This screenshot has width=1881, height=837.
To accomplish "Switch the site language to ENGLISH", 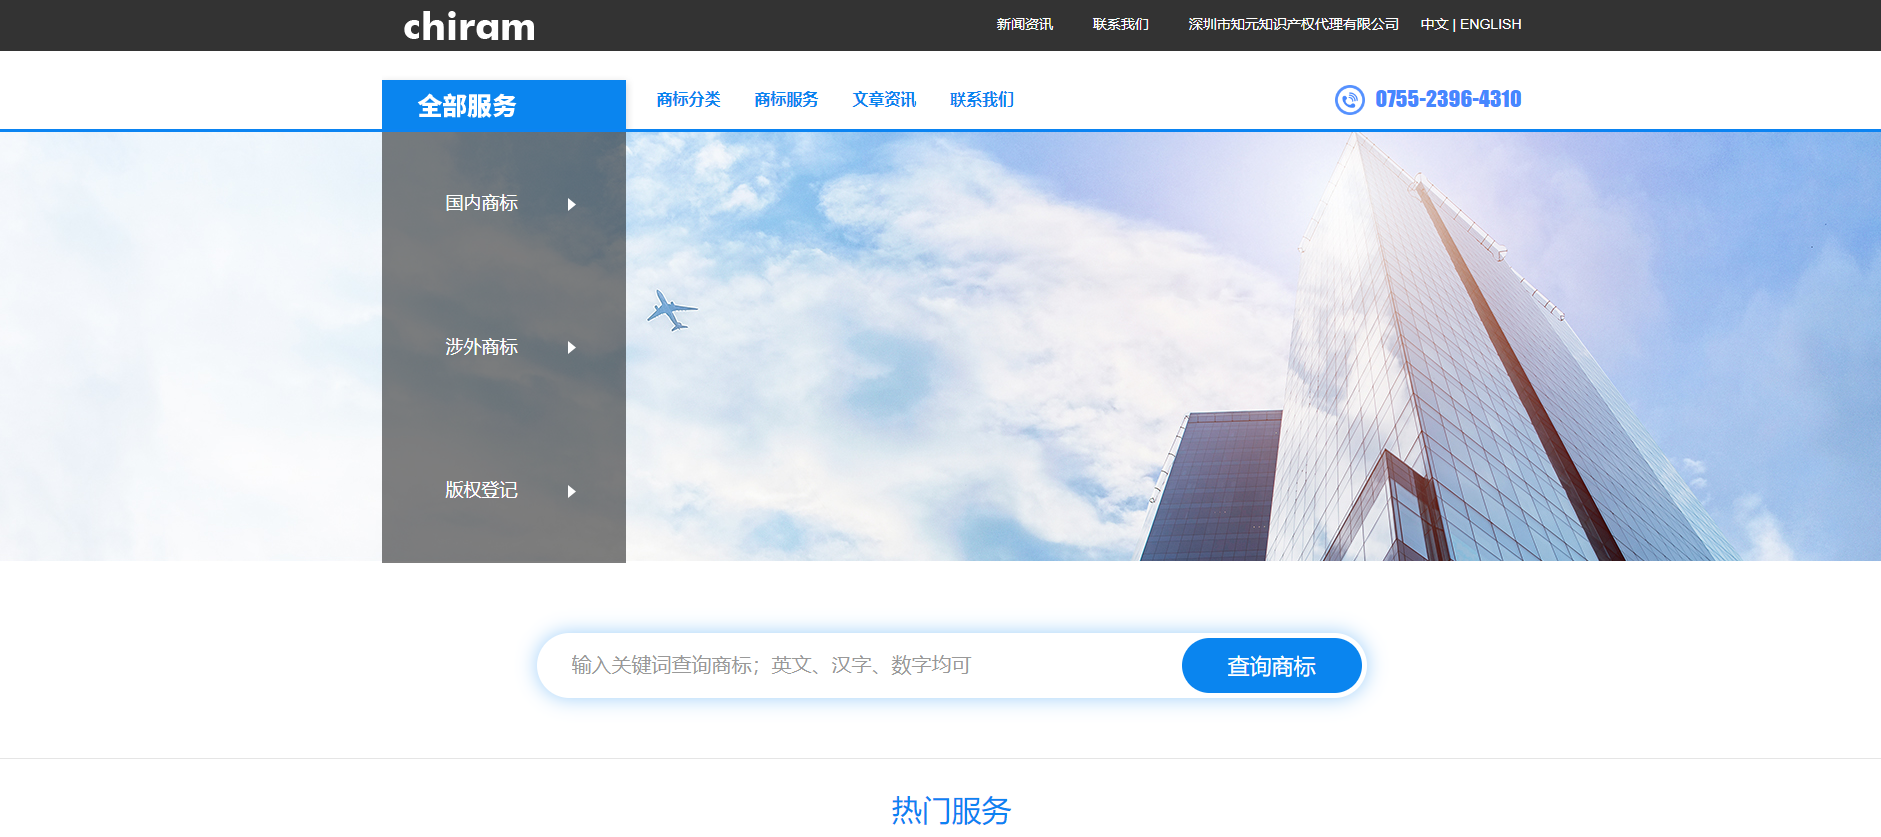I will tap(1490, 24).
